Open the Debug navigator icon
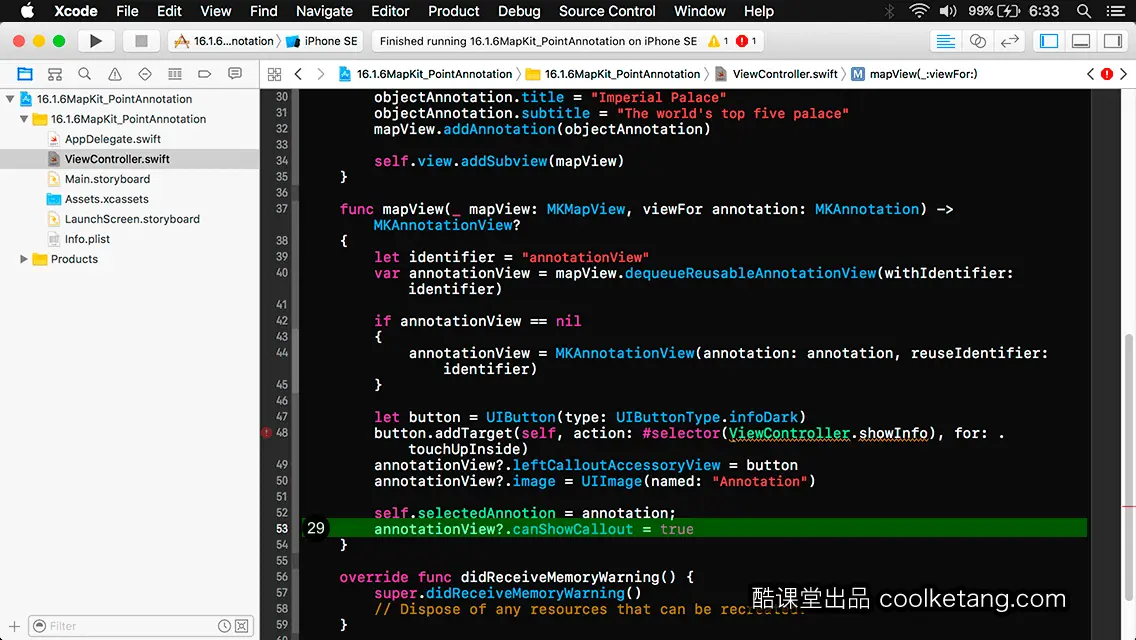The height and width of the screenshot is (640, 1136). [175, 74]
